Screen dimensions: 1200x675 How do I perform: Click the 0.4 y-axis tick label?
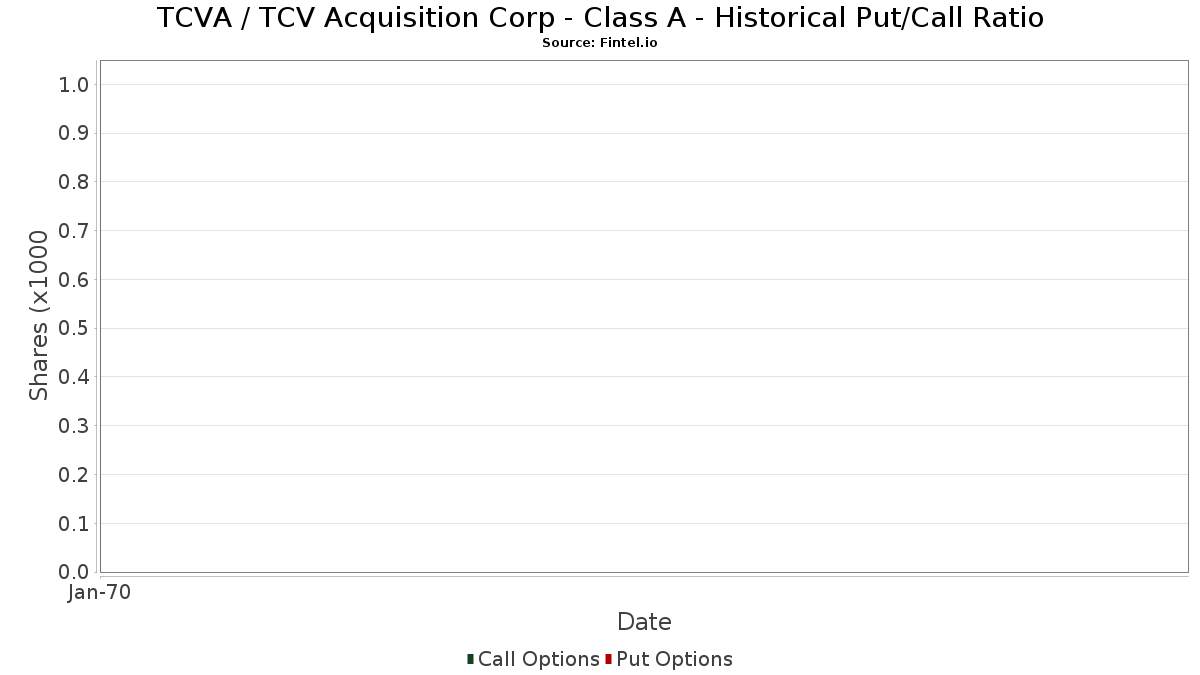74,377
